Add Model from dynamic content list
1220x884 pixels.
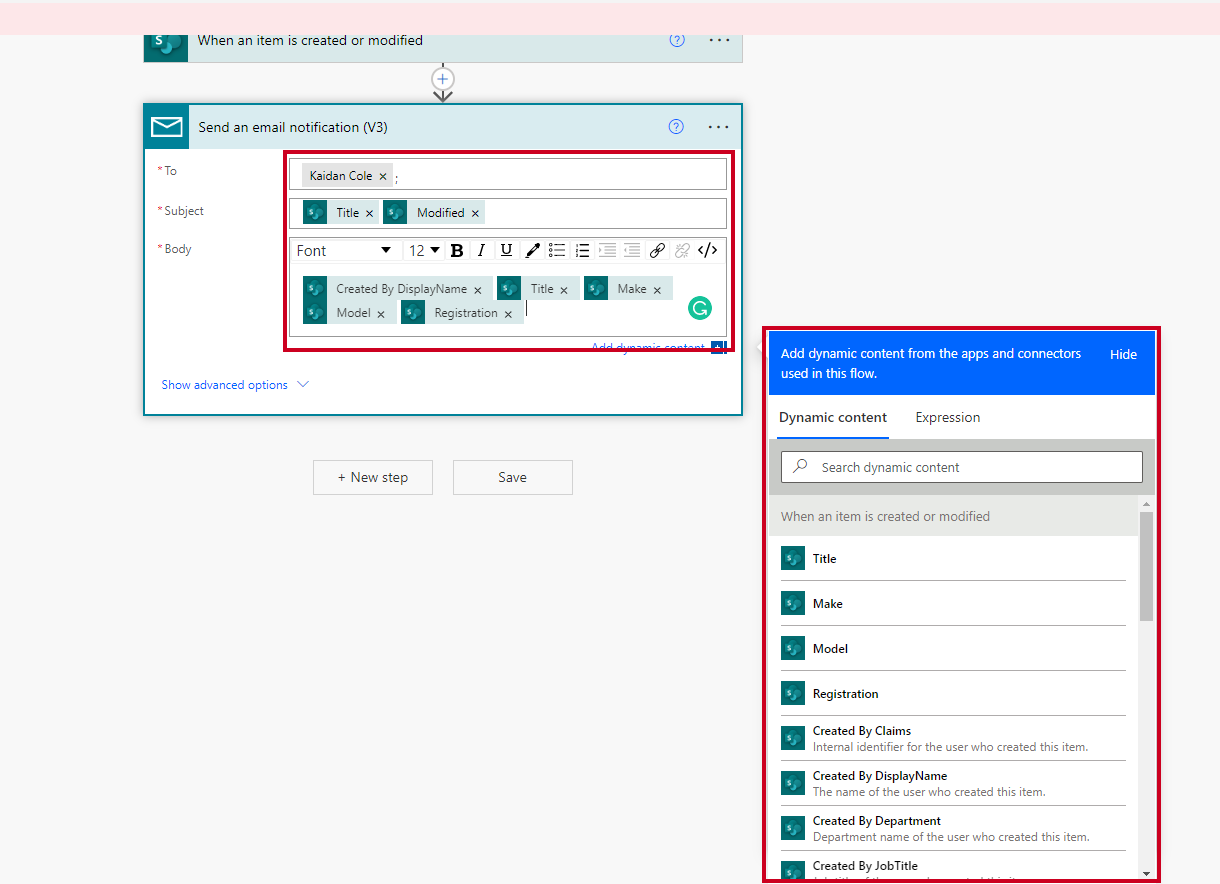(x=953, y=648)
